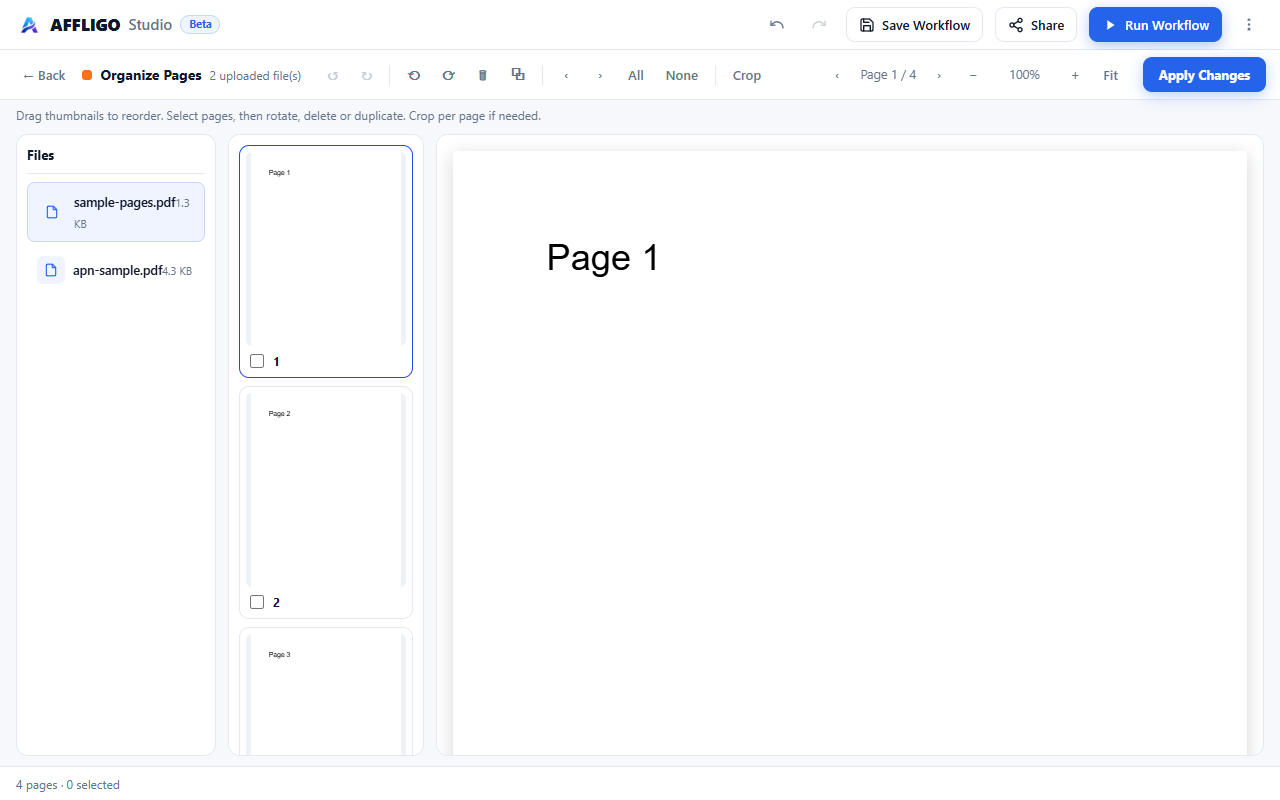Image resolution: width=1280 pixels, height=800 pixels.
Task: Tick the checkbox for page 1
Action: pyautogui.click(x=257, y=361)
